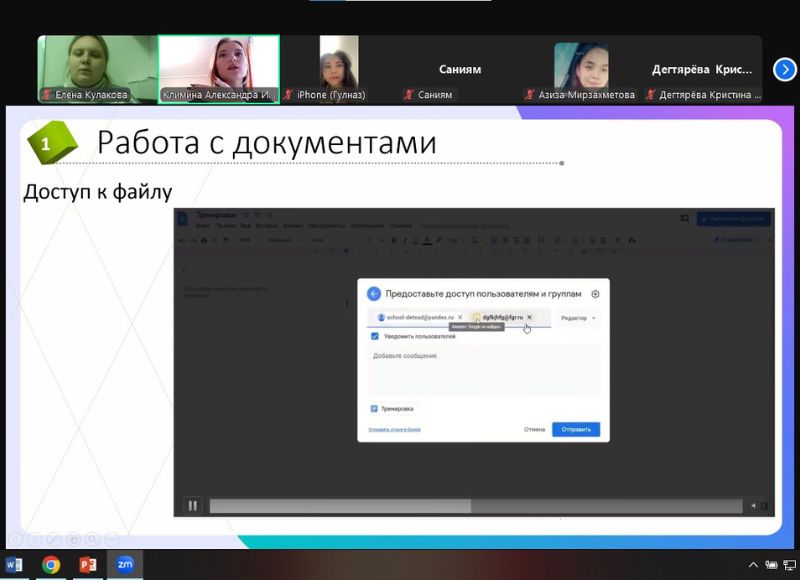Remove the dgfkjhfg@fgr.ru recipient chip
The height and width of the screenshot is (580, 800).
point(530,317)
